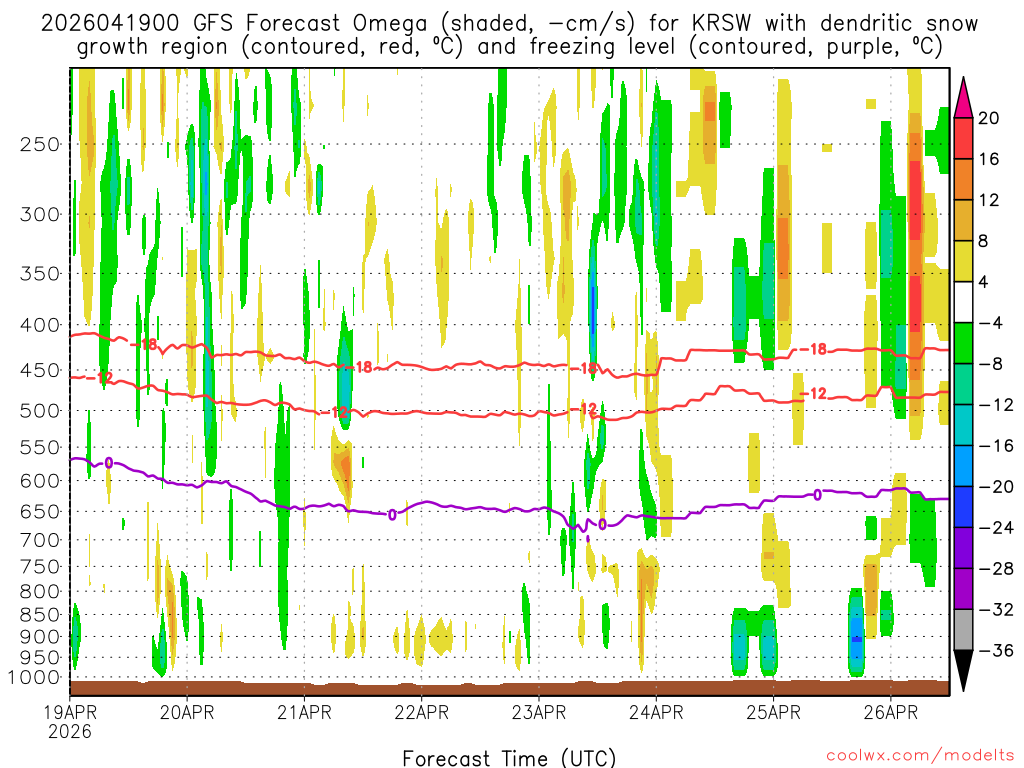Click the 23APR time axis label
Viewport: 1024px width, 768px height.
click(x=539, y=712)
